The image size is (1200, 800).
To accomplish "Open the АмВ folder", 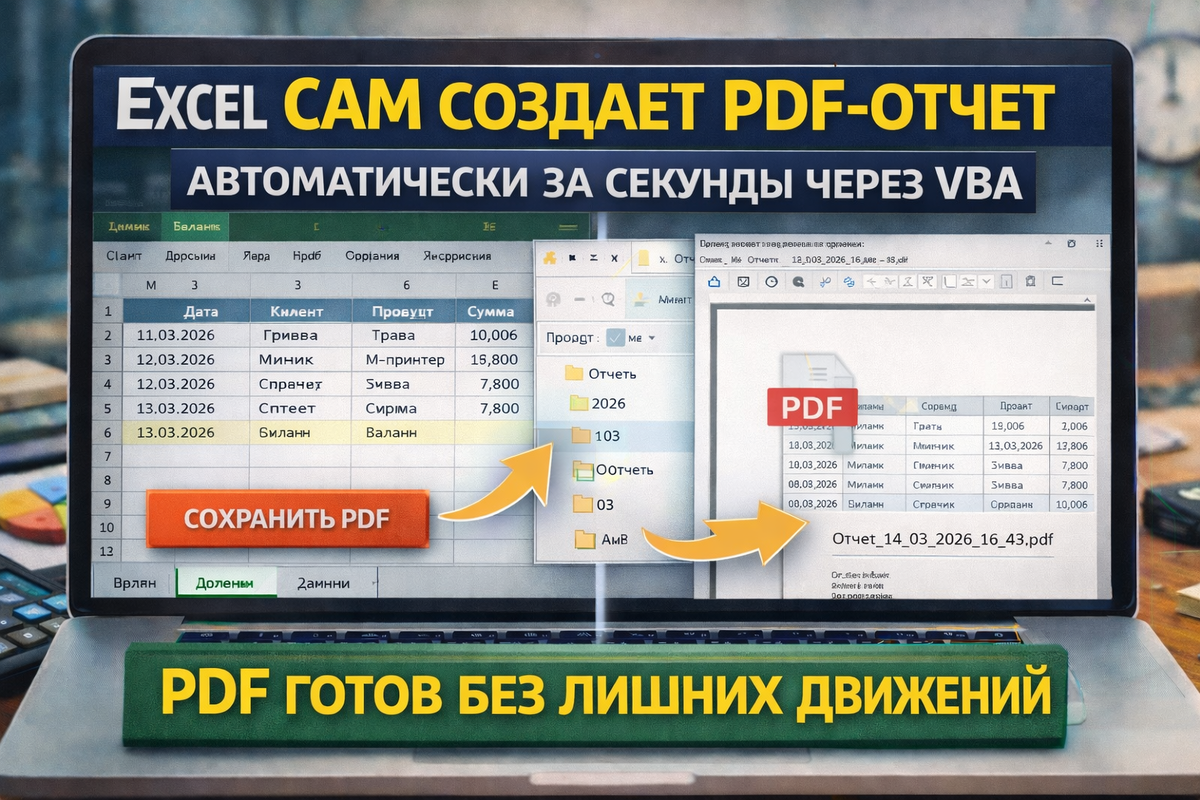I will 600,540.
